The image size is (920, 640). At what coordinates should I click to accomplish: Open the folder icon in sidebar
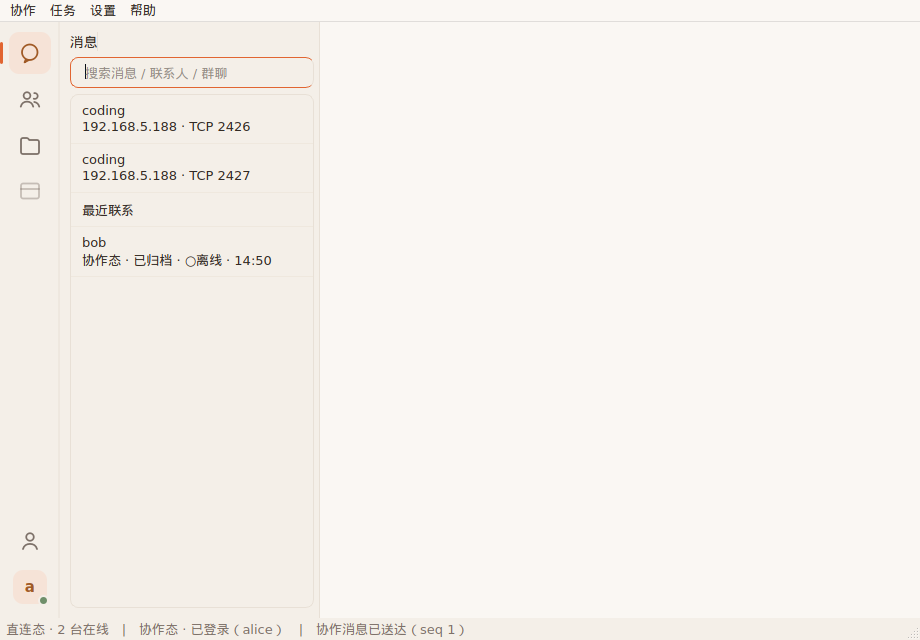click(30, 146)
